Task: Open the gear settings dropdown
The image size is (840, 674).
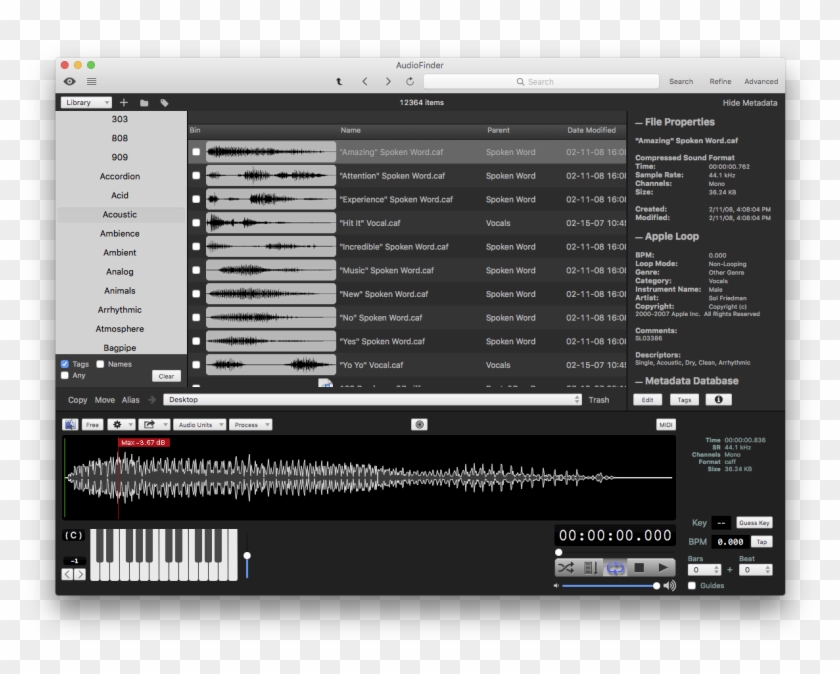Action: pyautogui.click(x=121, y=424)
